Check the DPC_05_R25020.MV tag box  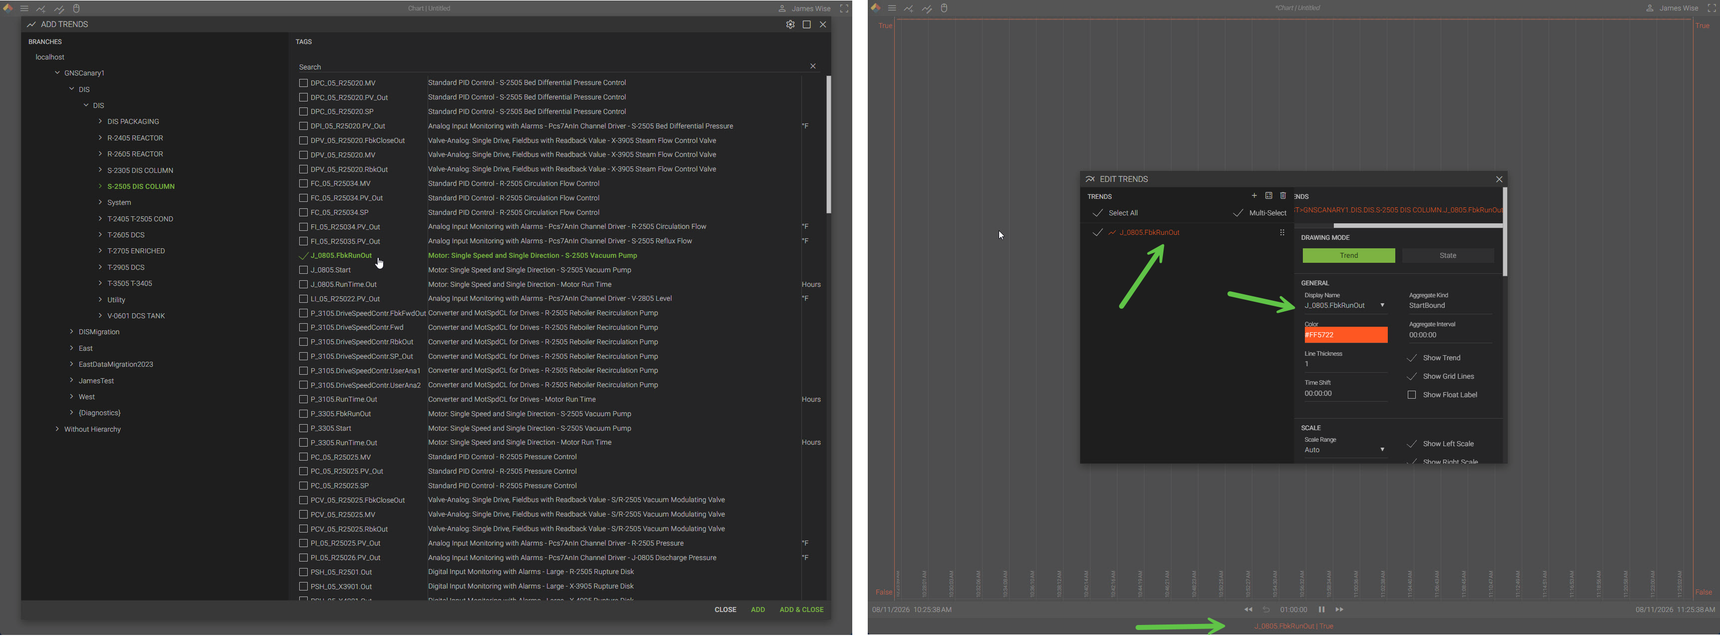[303, 83]
